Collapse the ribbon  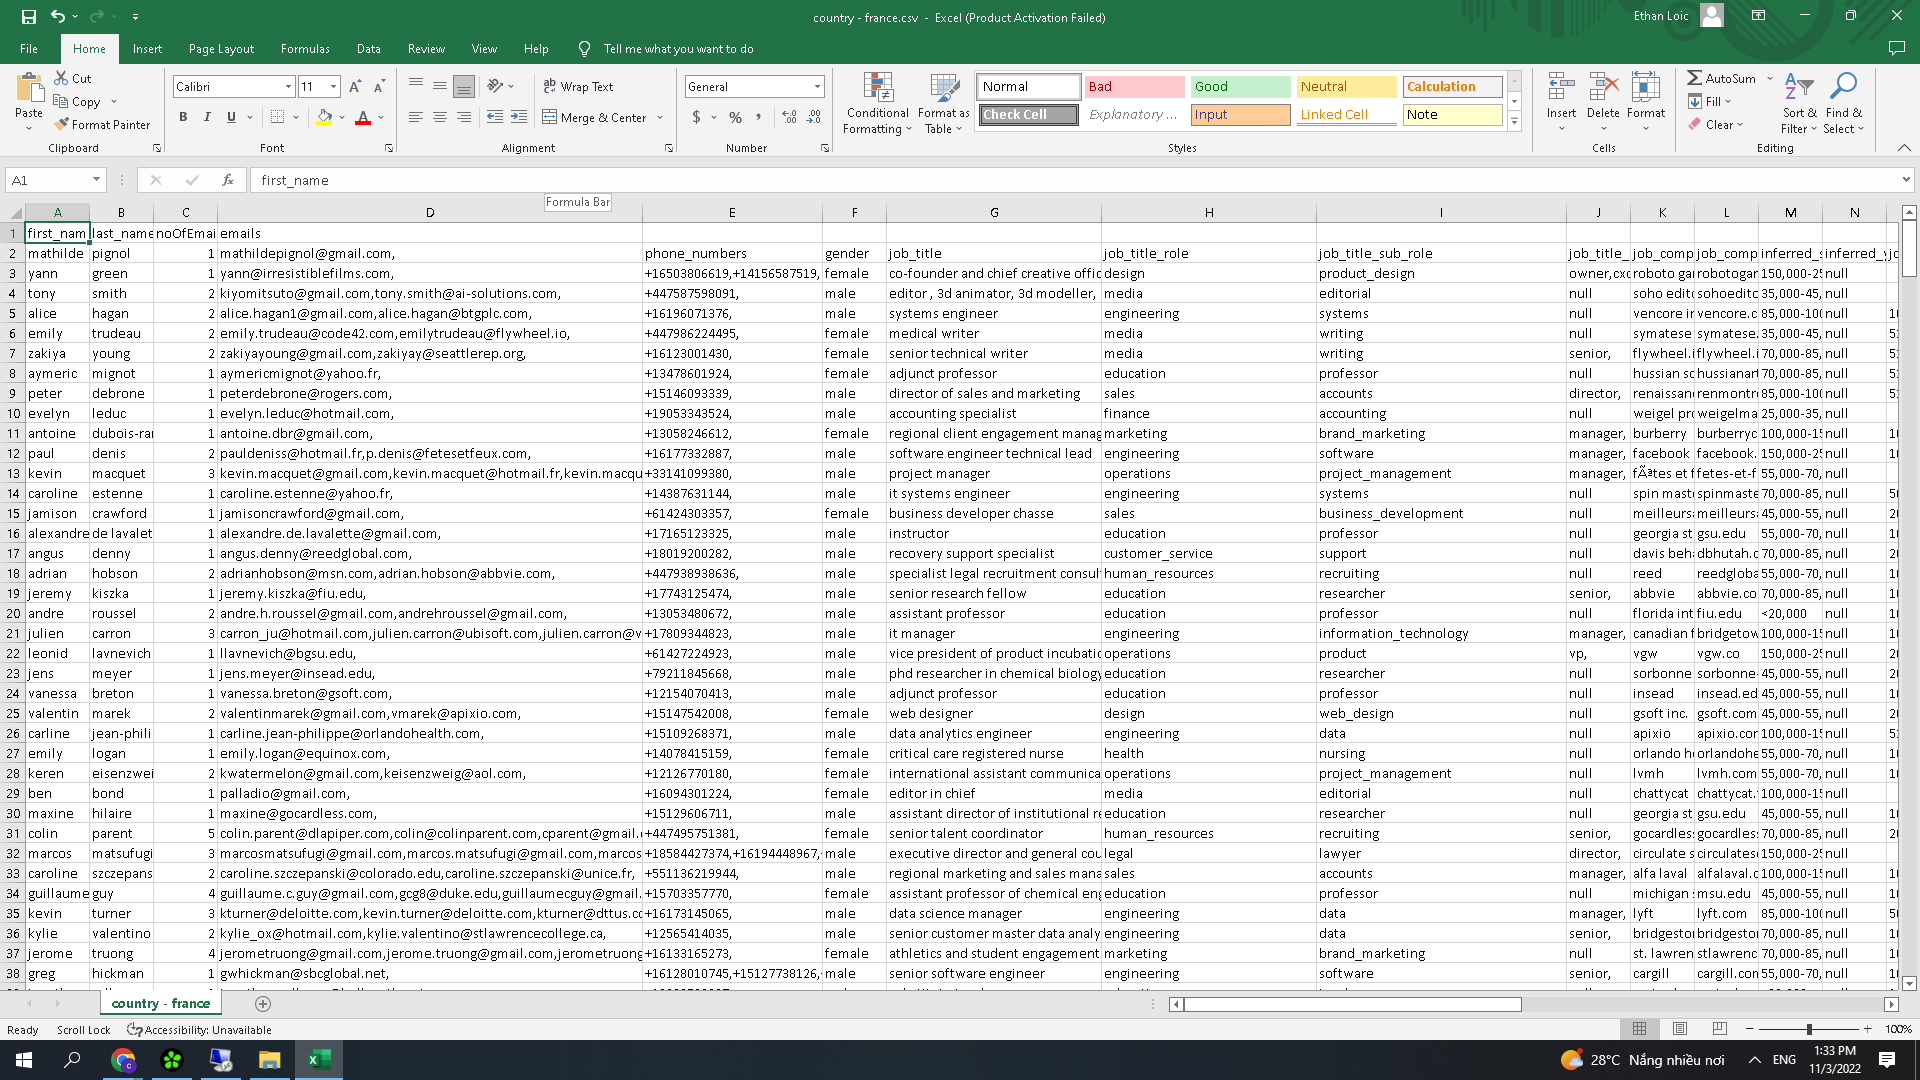tap(1904, 148)
